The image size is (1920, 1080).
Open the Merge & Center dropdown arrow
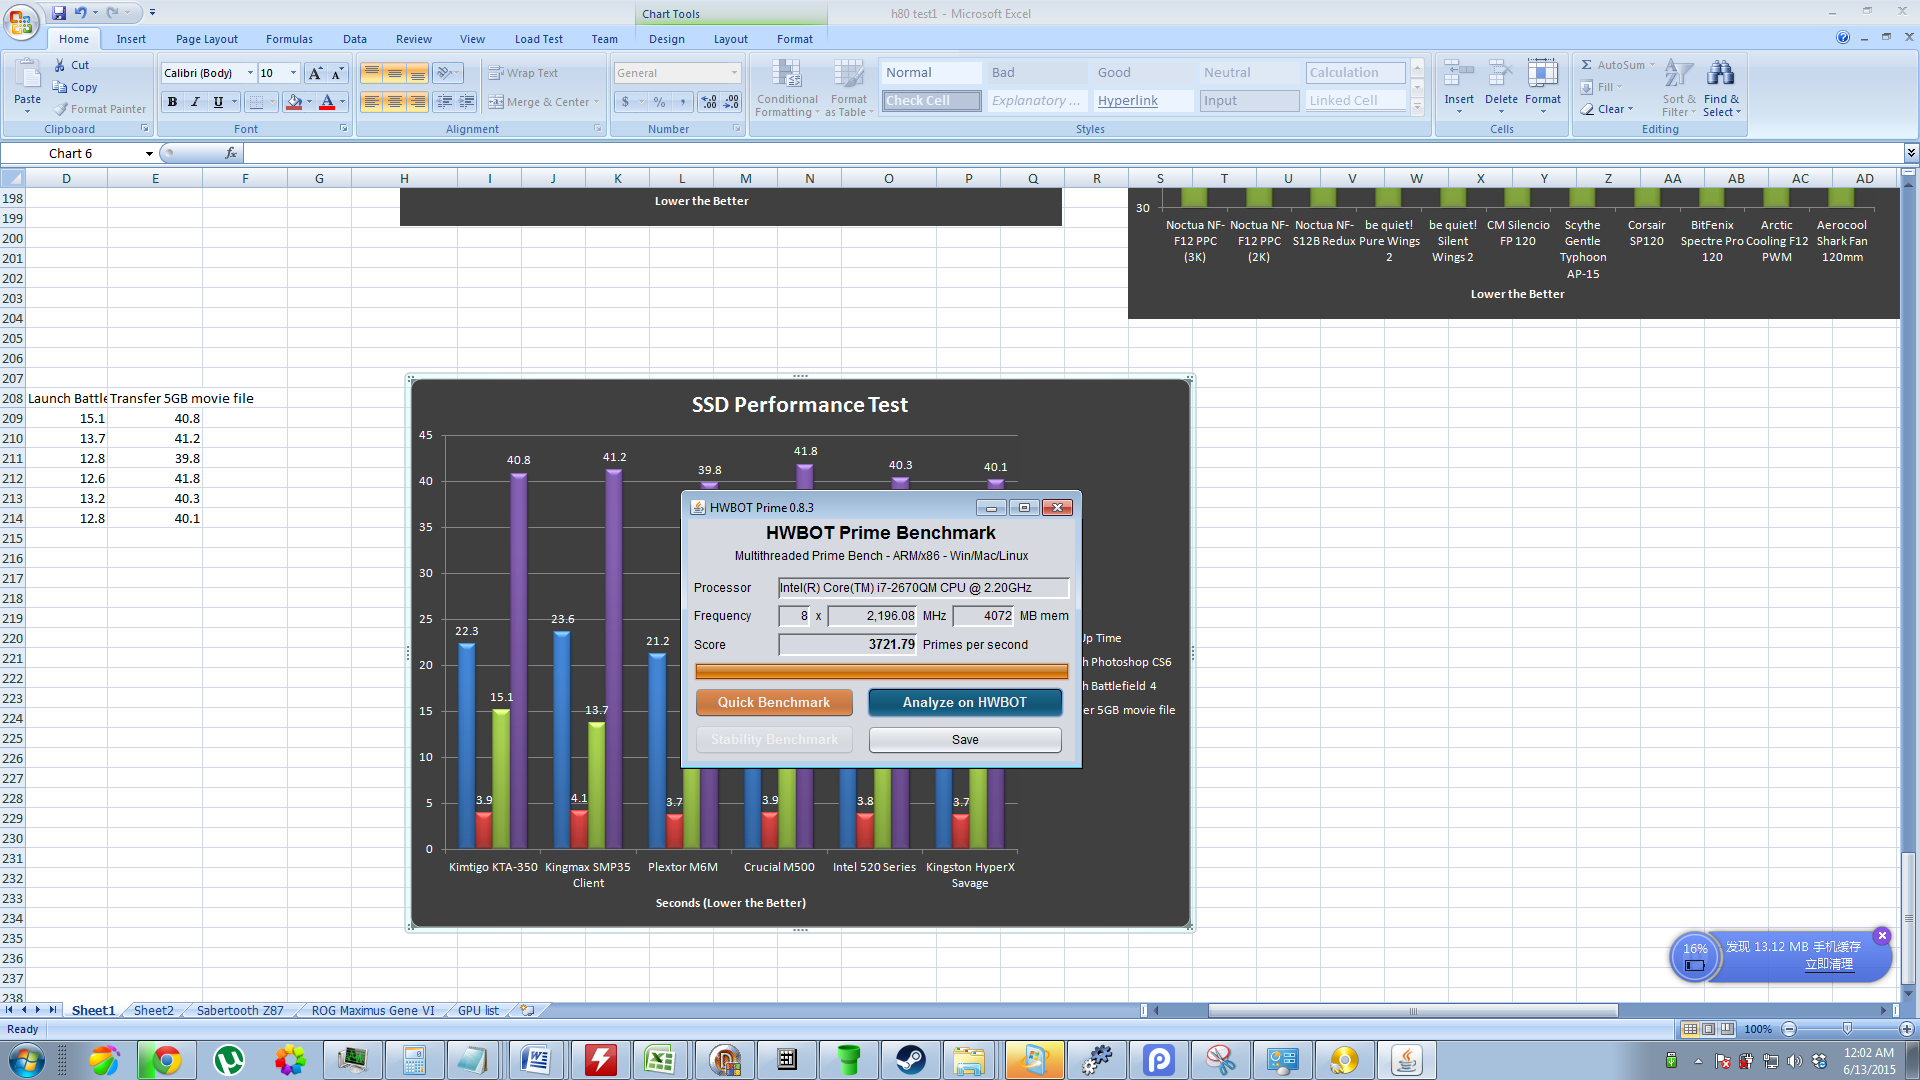[x=596, y=102]
